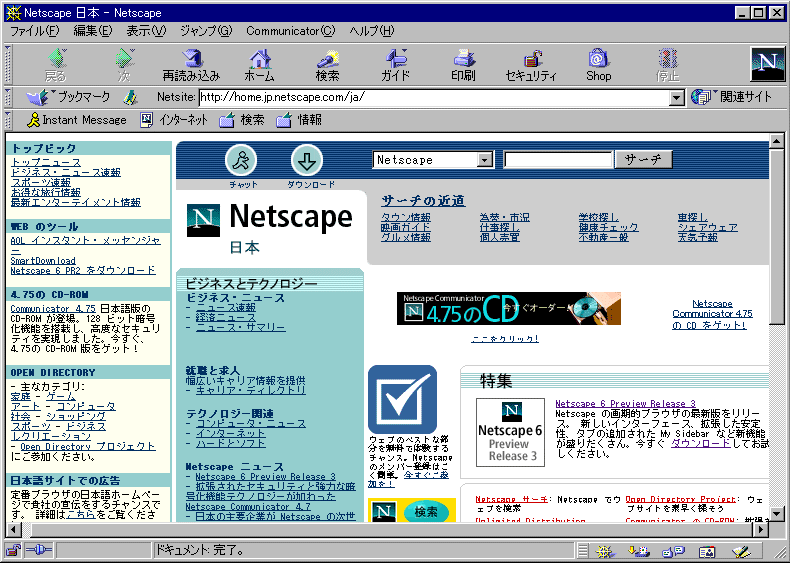This screenshot has width=790, height=563.
Task: Collapse the location toolbar grip handle
Action: click(8, 97)
